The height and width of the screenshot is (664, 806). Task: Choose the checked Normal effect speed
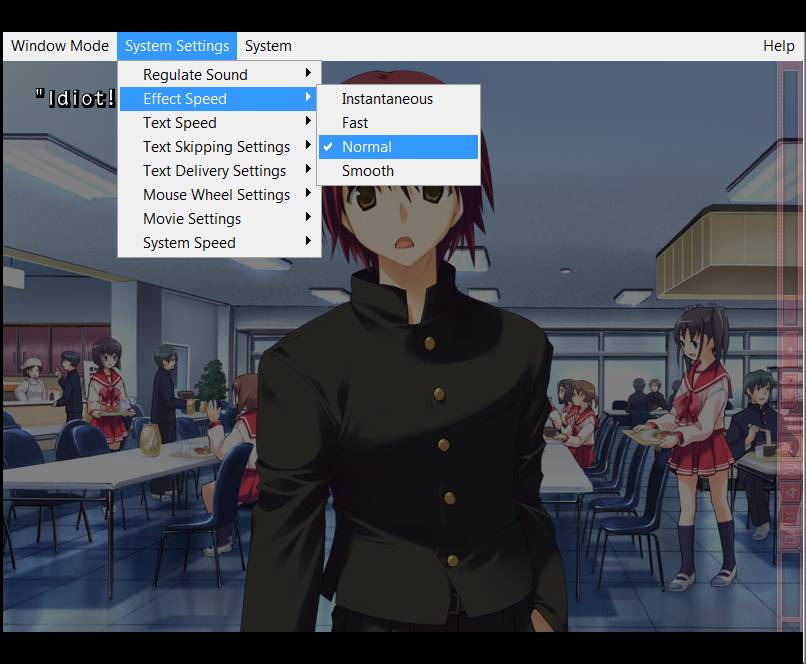(398, 147)
